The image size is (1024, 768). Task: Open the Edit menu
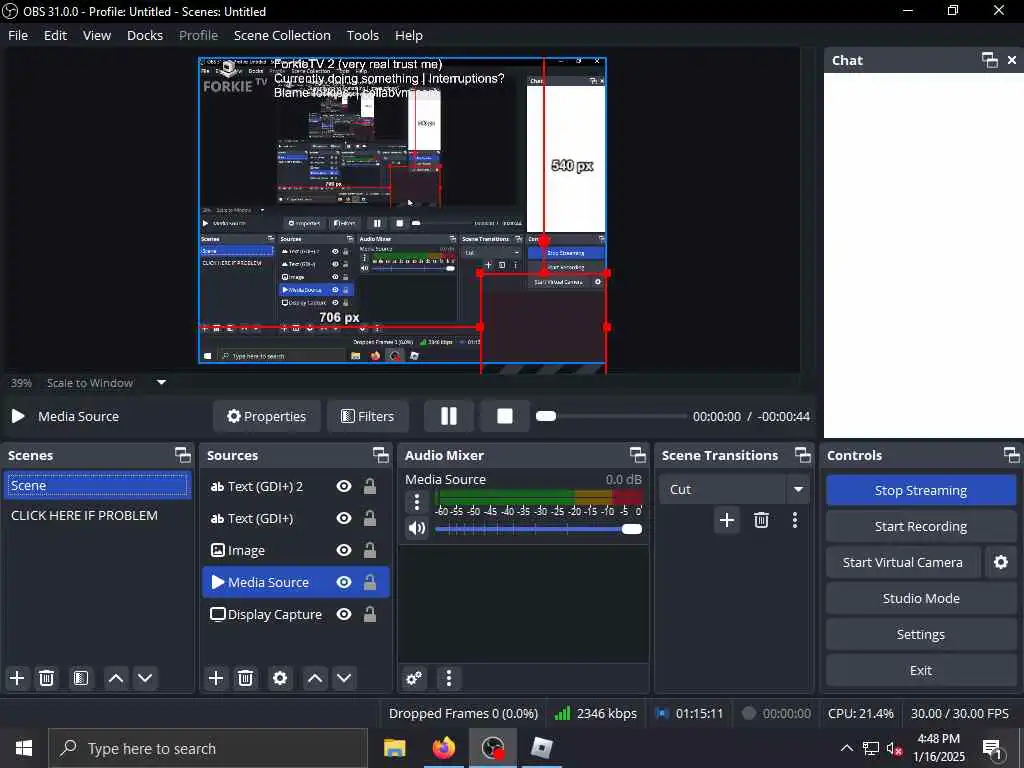pyautogui.click(x=56, y=35)
